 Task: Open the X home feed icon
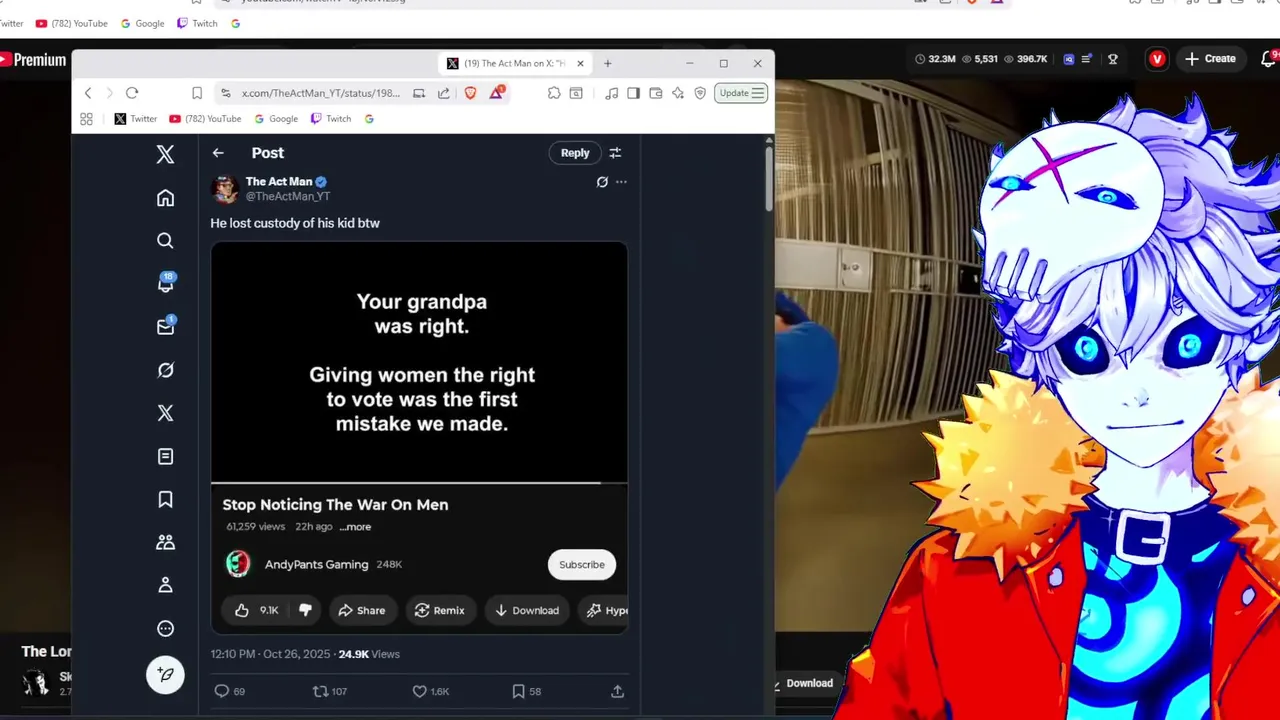click(x=165, y=198)
